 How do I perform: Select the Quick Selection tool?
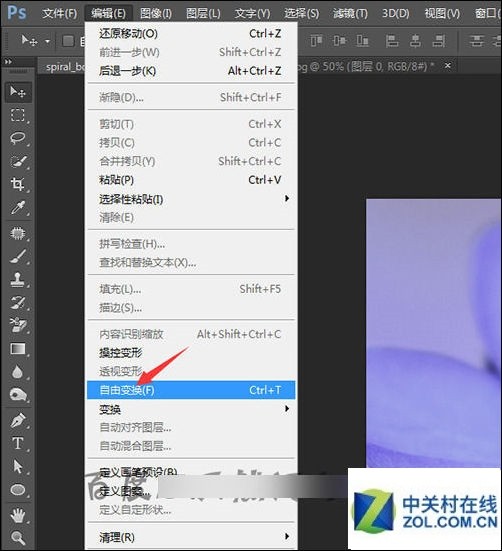pyautogui.click(x=18, y=161)
